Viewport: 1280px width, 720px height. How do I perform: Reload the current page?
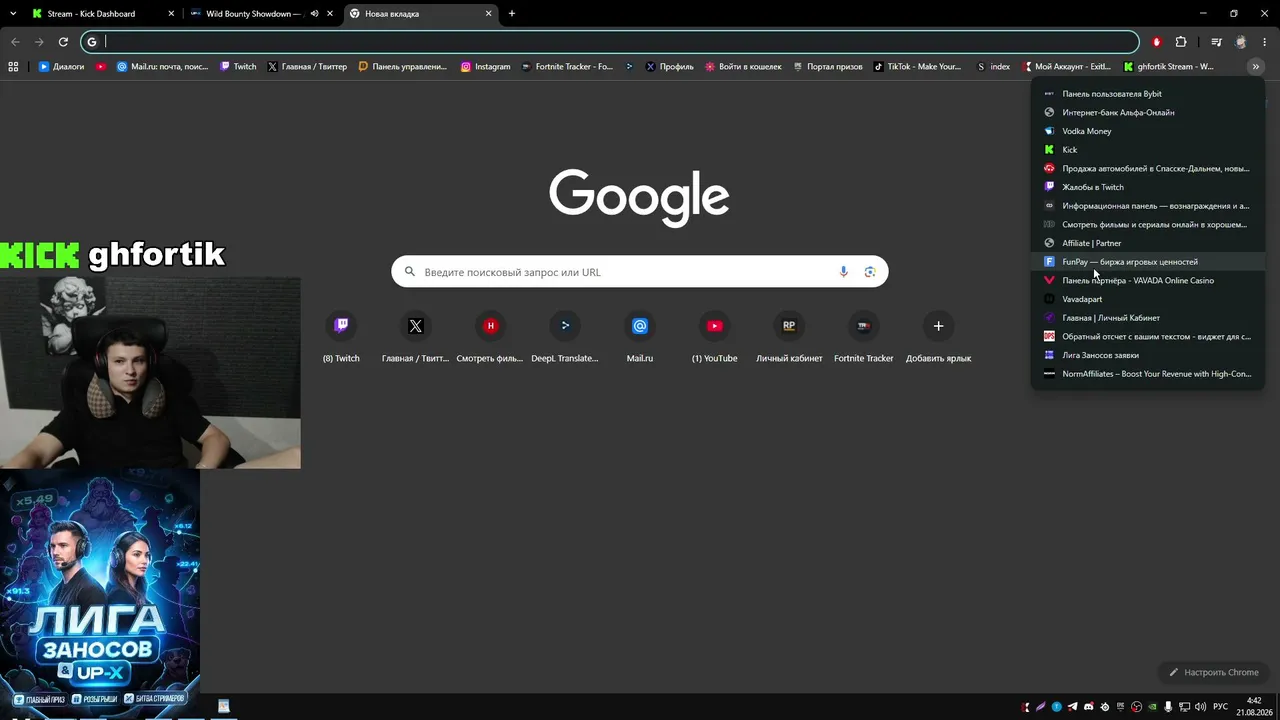point(63,42)
